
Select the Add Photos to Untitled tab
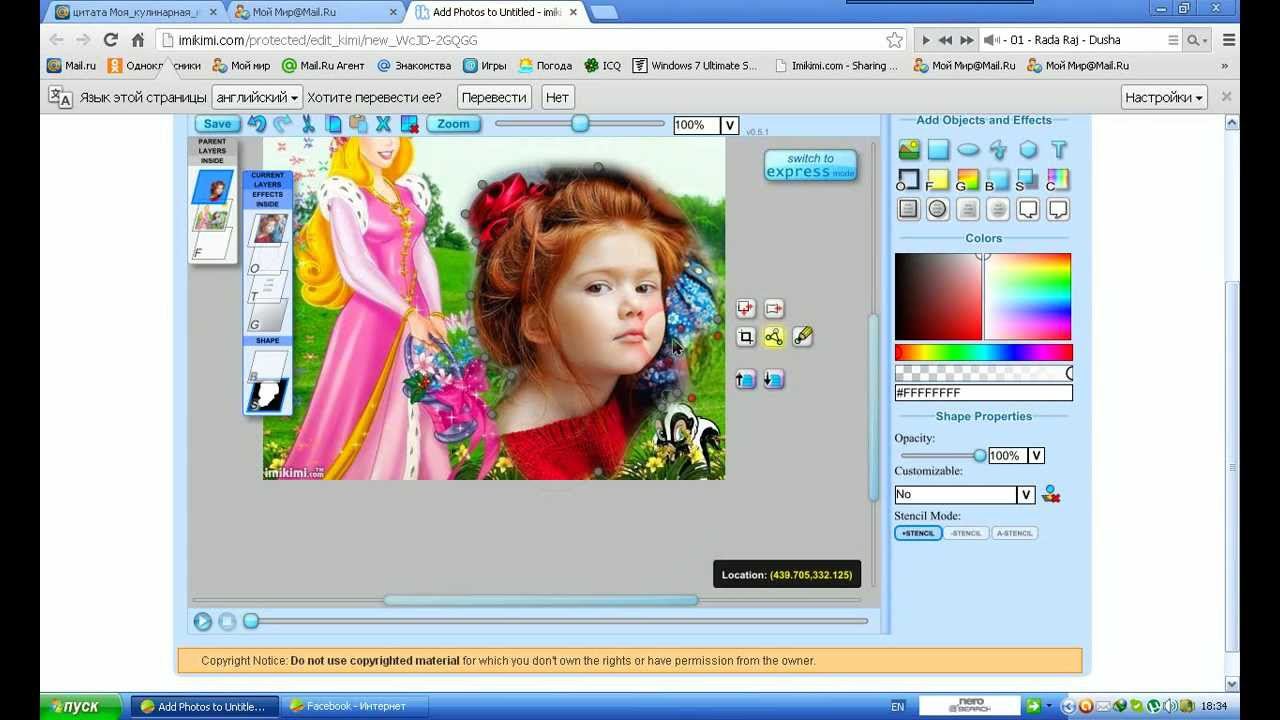(x=495, y=12)
